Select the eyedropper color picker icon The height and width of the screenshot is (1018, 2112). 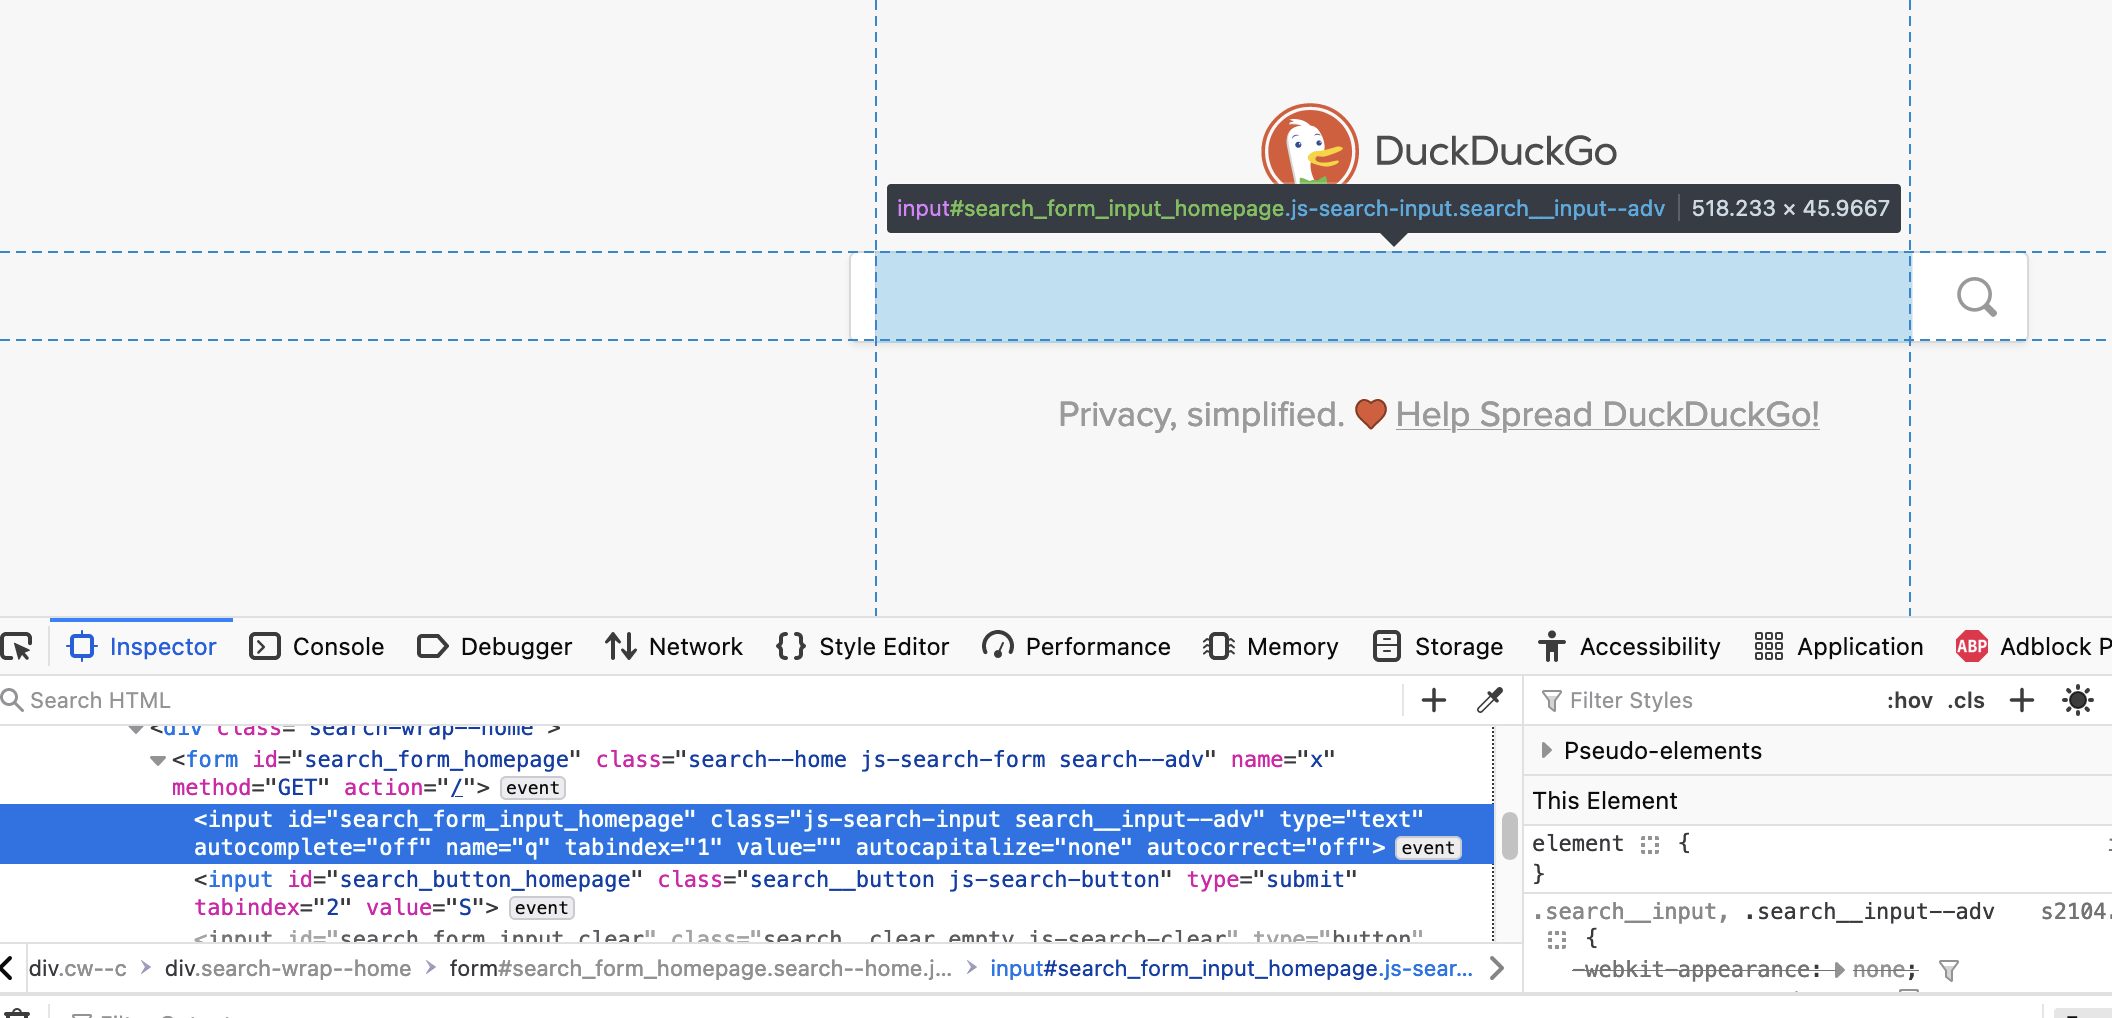(x=1490, y=700)
